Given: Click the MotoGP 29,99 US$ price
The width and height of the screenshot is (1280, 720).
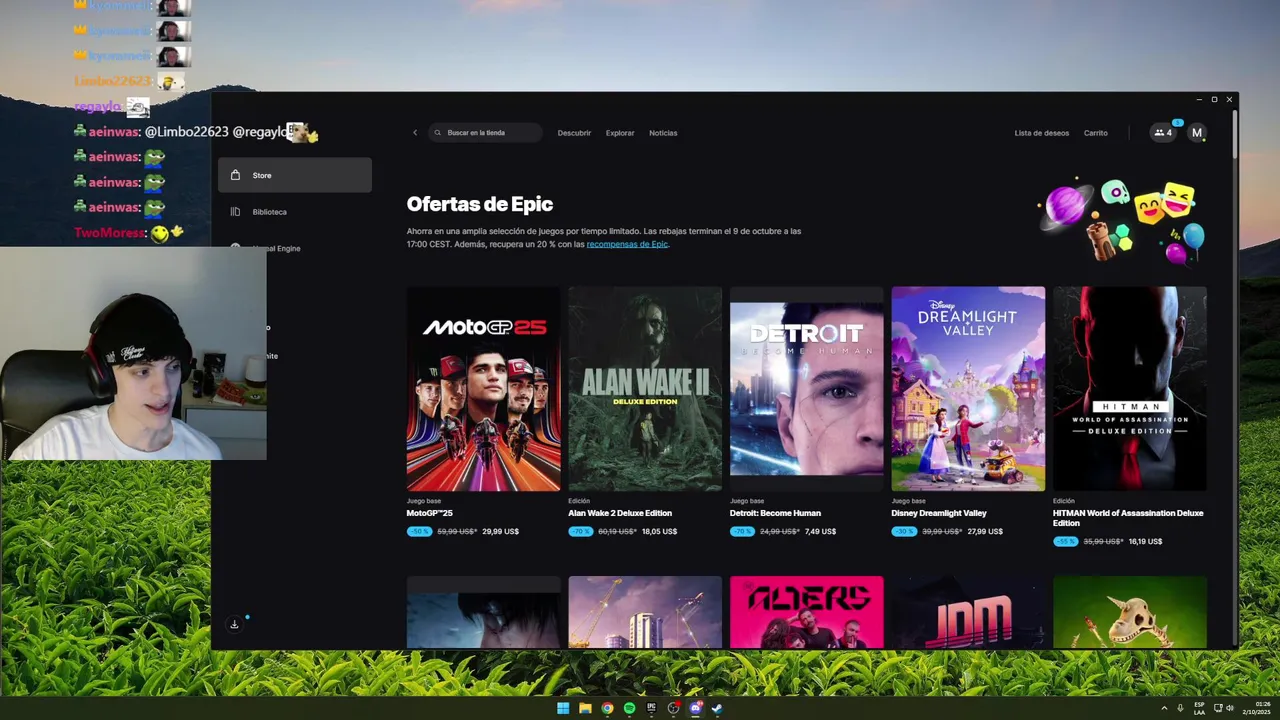Looking at the screenshot, I should point(501,532).
